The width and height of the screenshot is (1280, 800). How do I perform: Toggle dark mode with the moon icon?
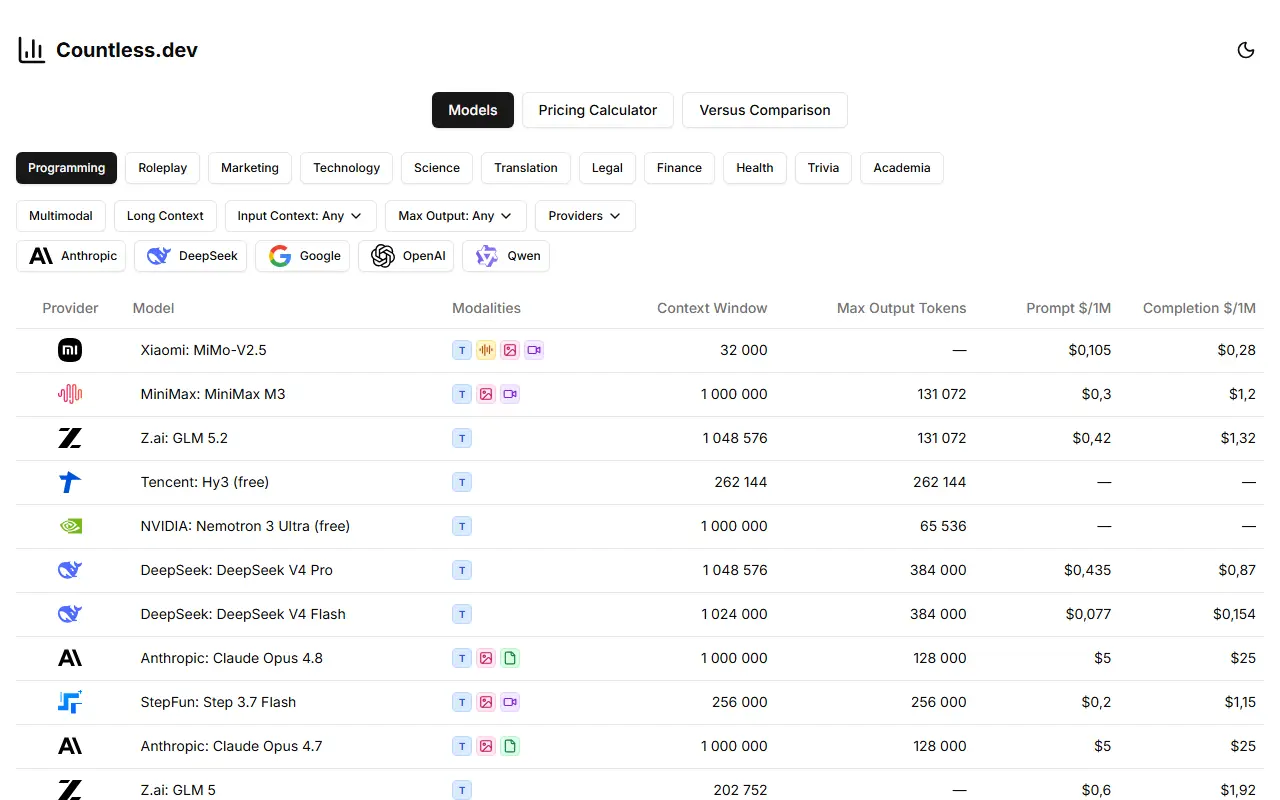click(x=1246, y=50)
